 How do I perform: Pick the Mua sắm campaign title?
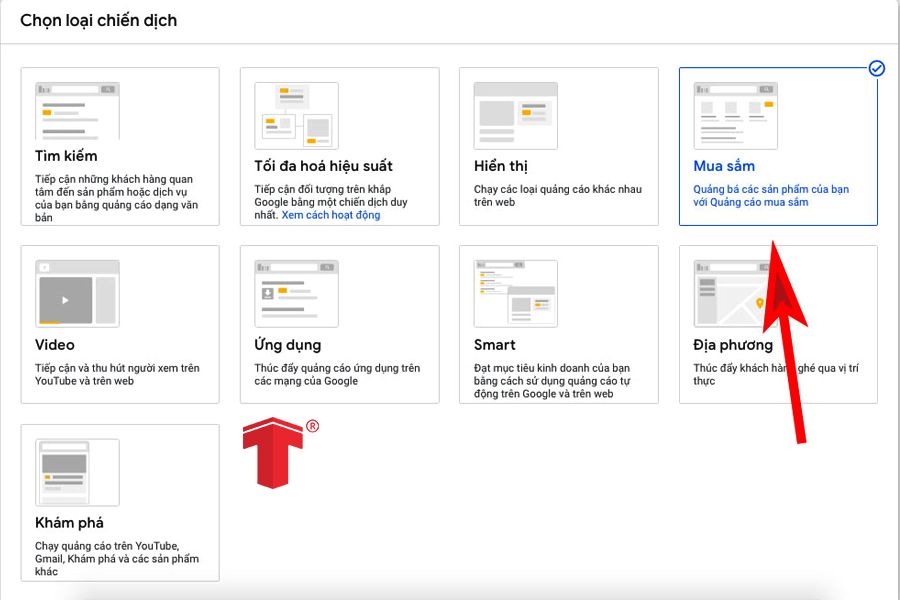724,166
